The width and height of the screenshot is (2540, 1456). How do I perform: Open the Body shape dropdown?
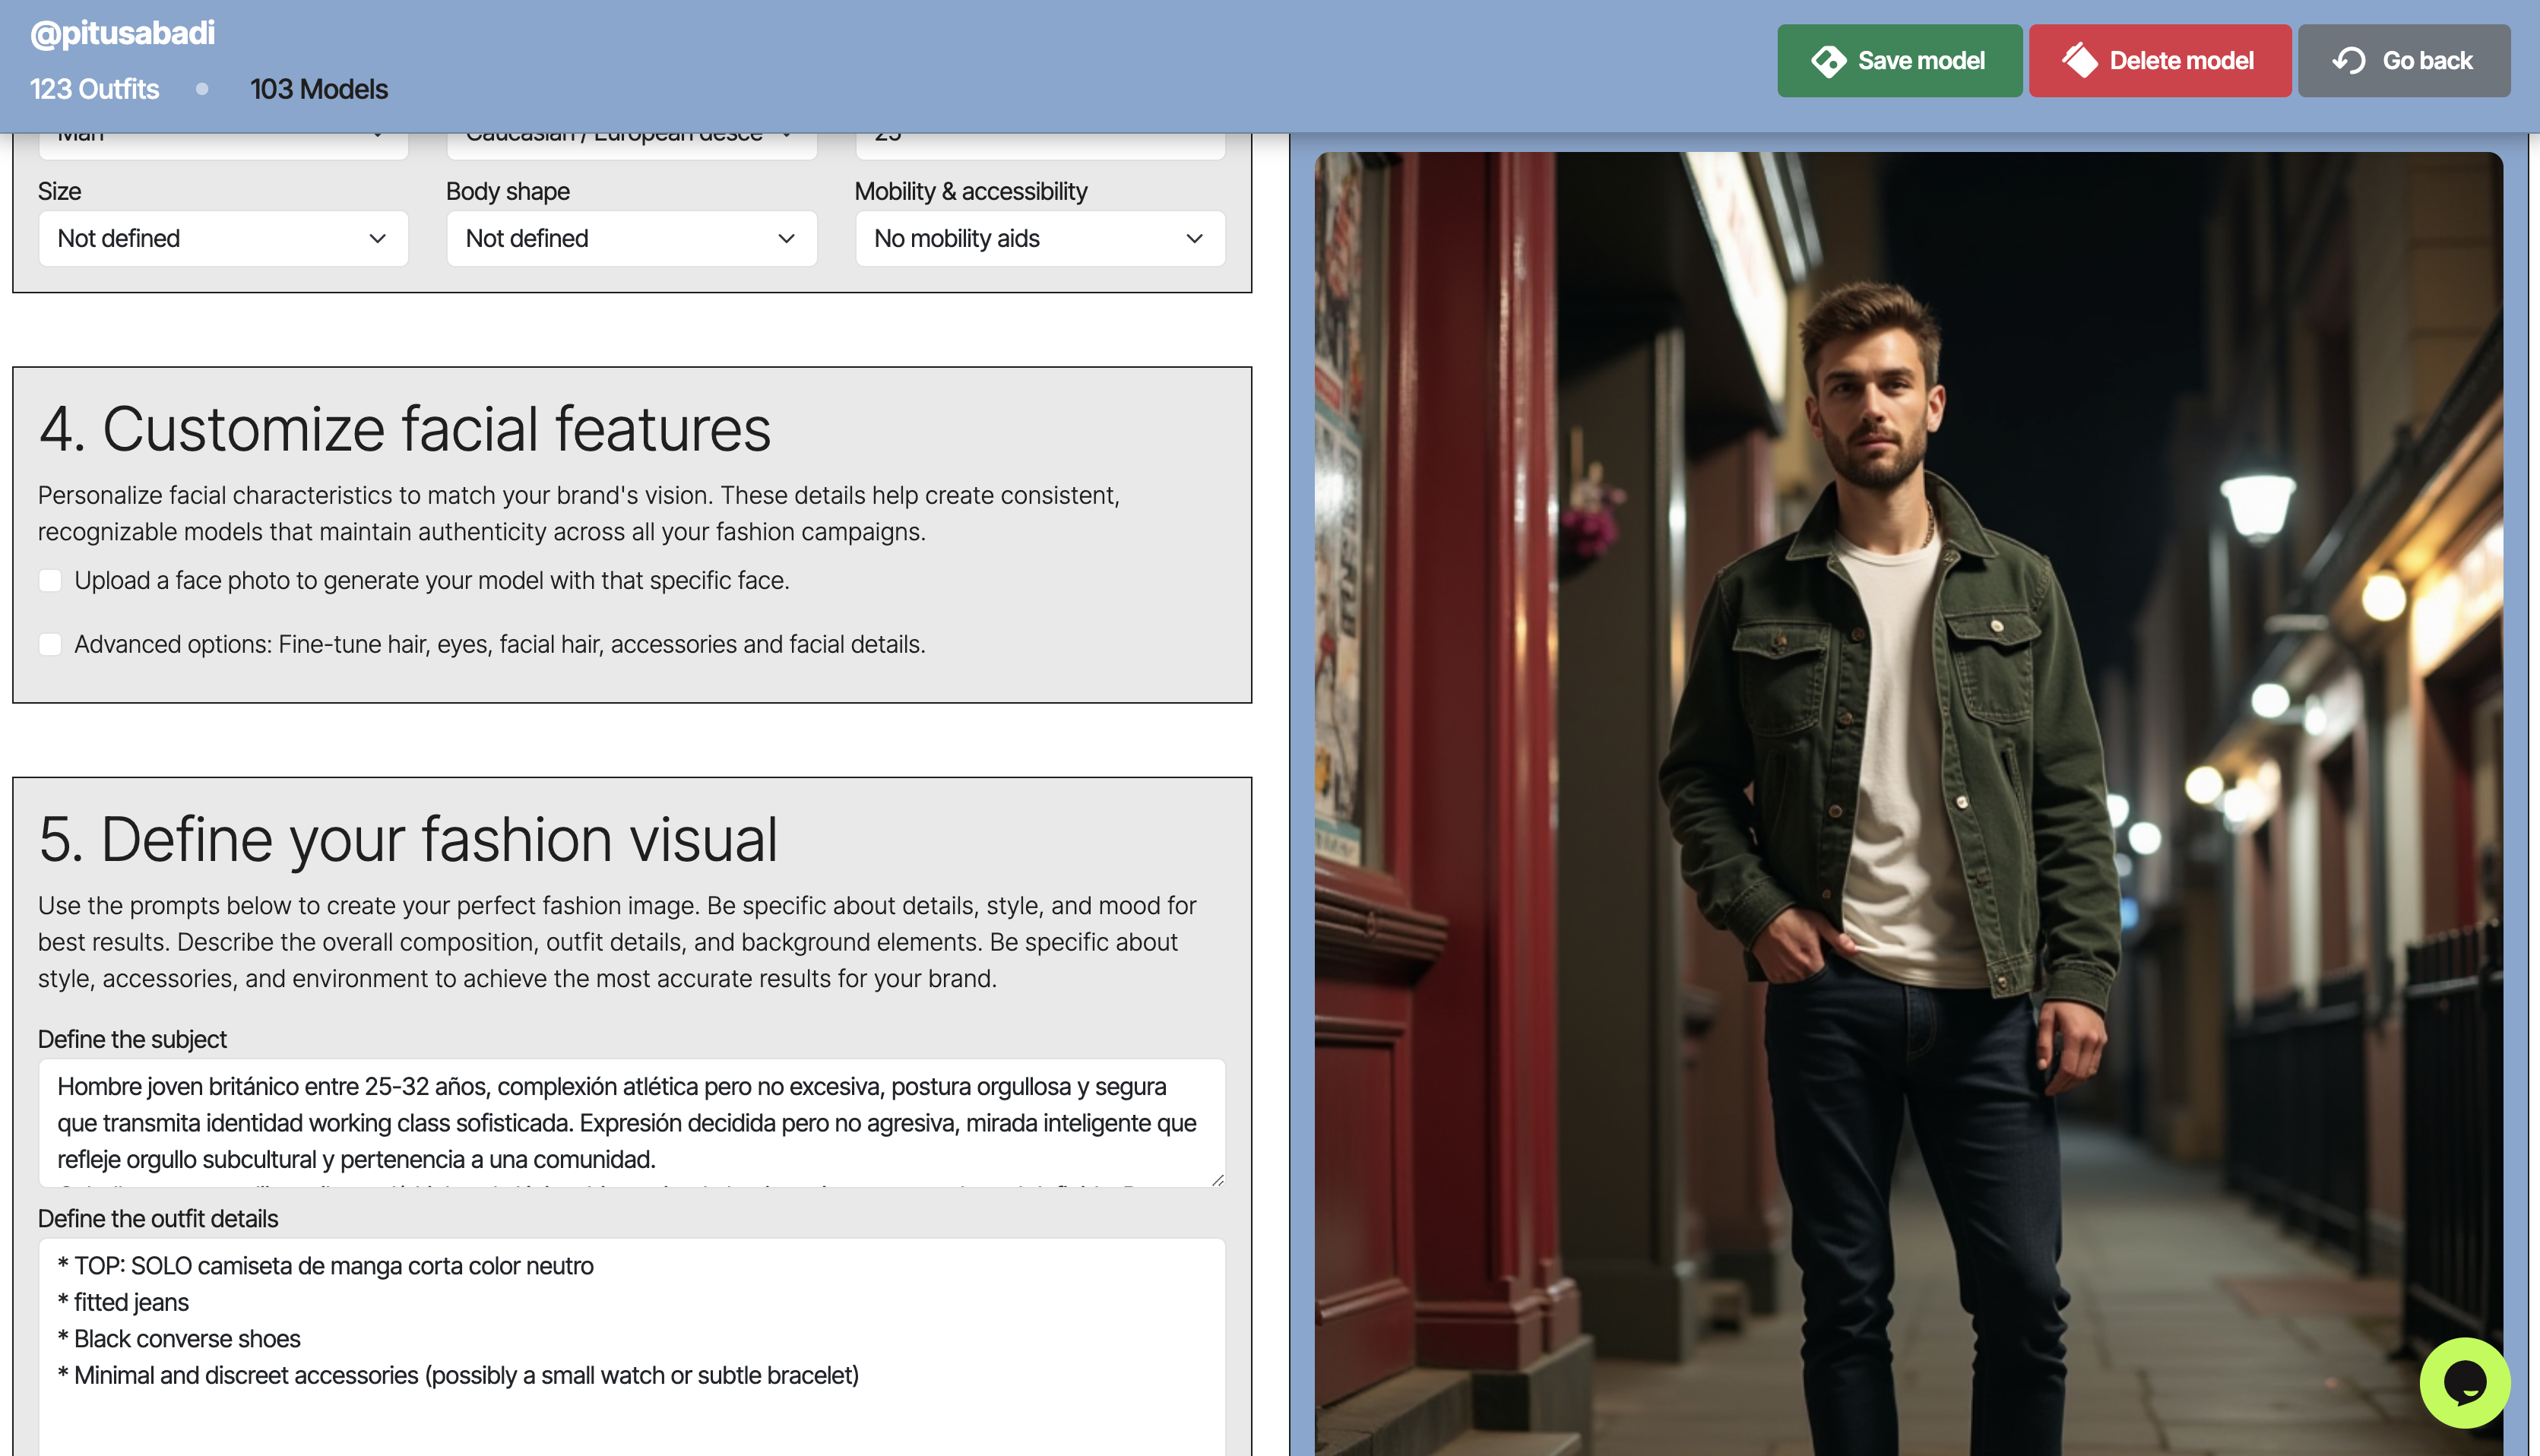[631, 239]
